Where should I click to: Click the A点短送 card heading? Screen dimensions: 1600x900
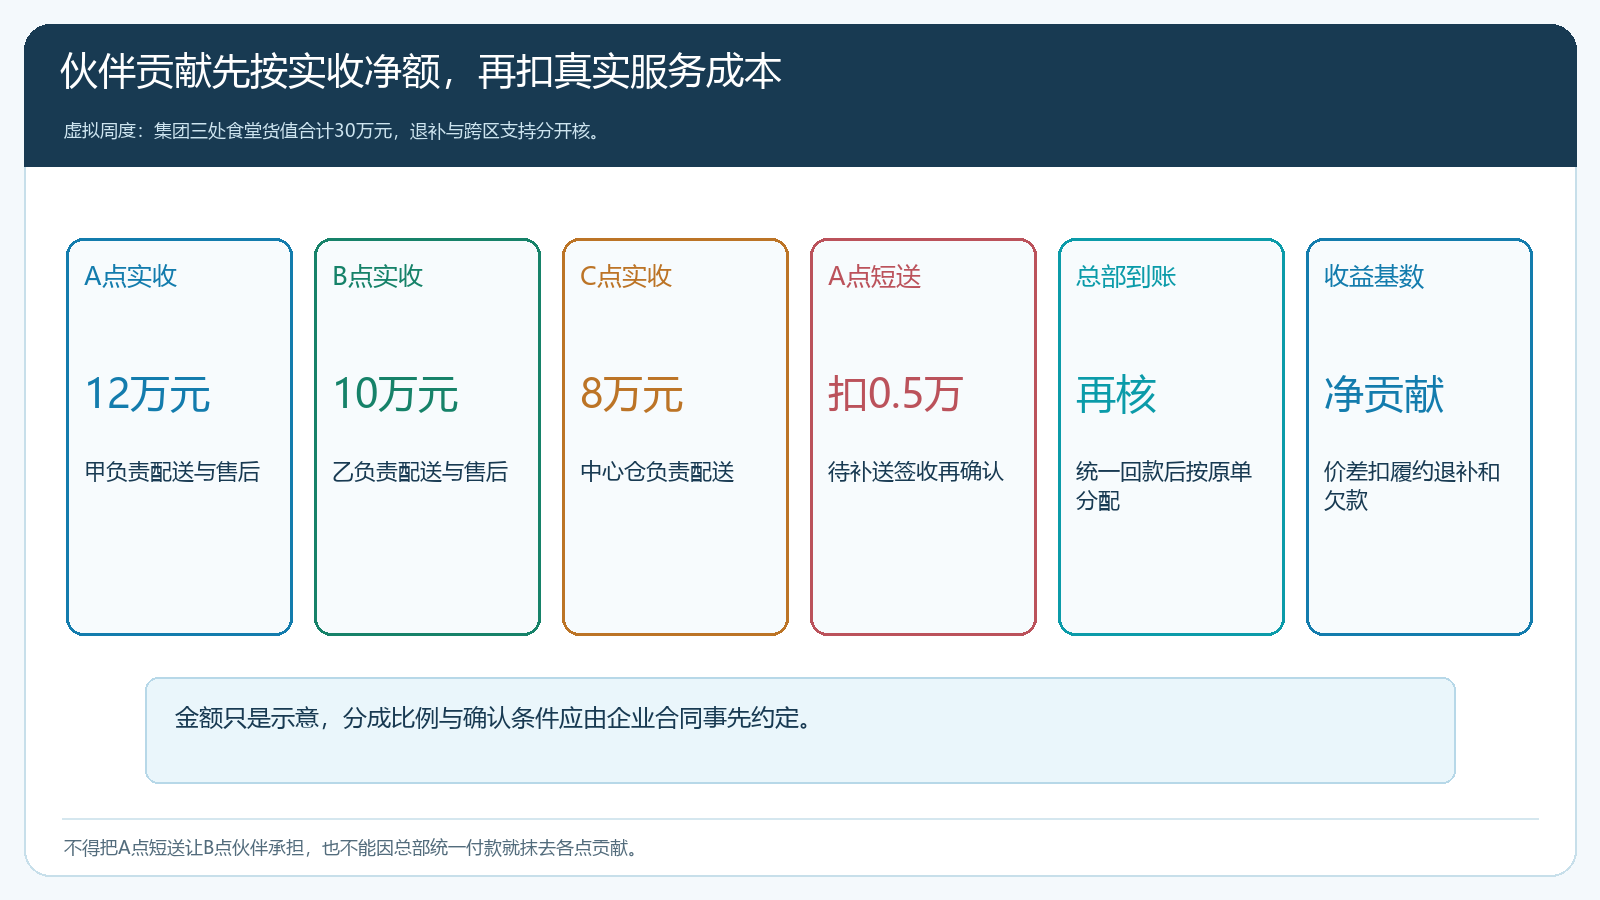875,276
